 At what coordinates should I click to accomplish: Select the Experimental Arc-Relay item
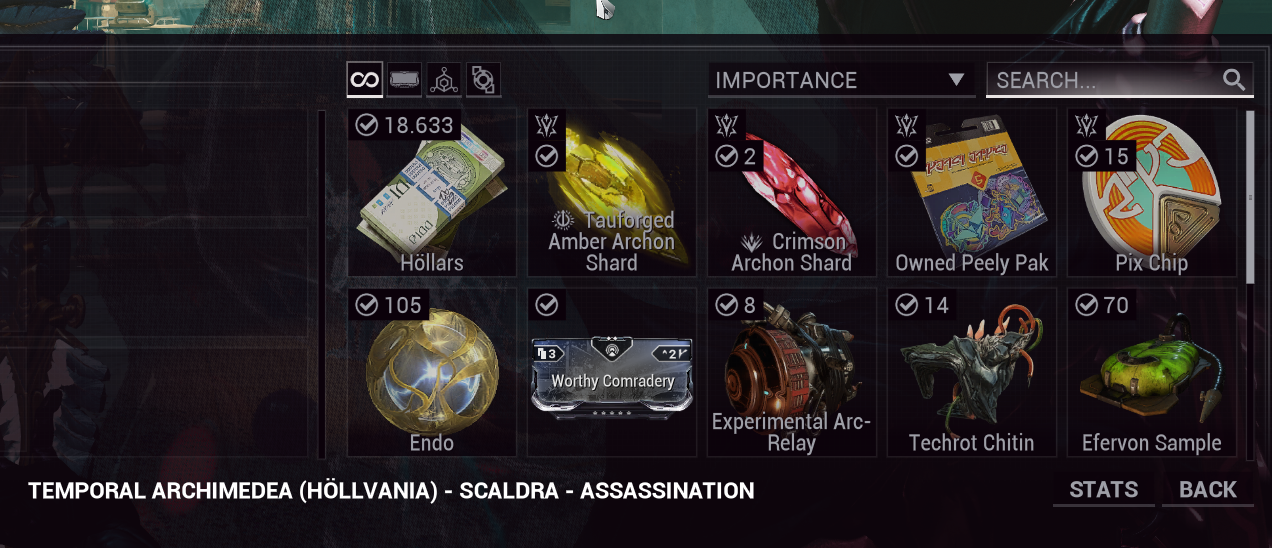[791, 372]
